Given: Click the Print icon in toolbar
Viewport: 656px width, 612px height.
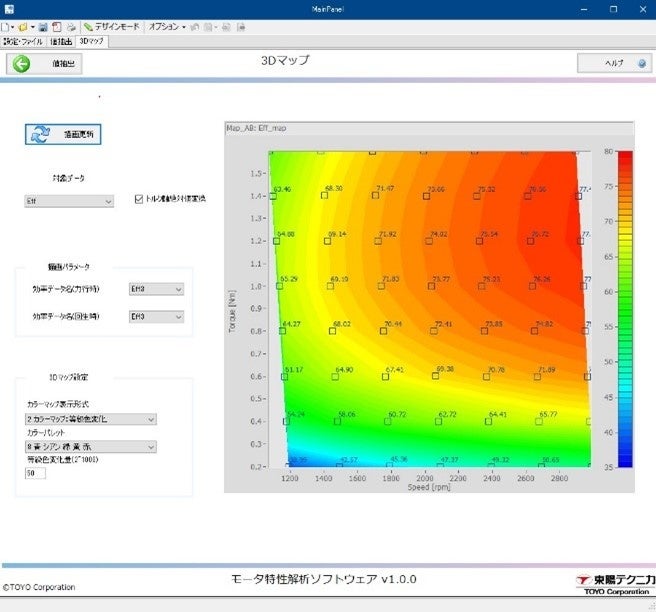Looking at the screenshot, I should (72, 27).
